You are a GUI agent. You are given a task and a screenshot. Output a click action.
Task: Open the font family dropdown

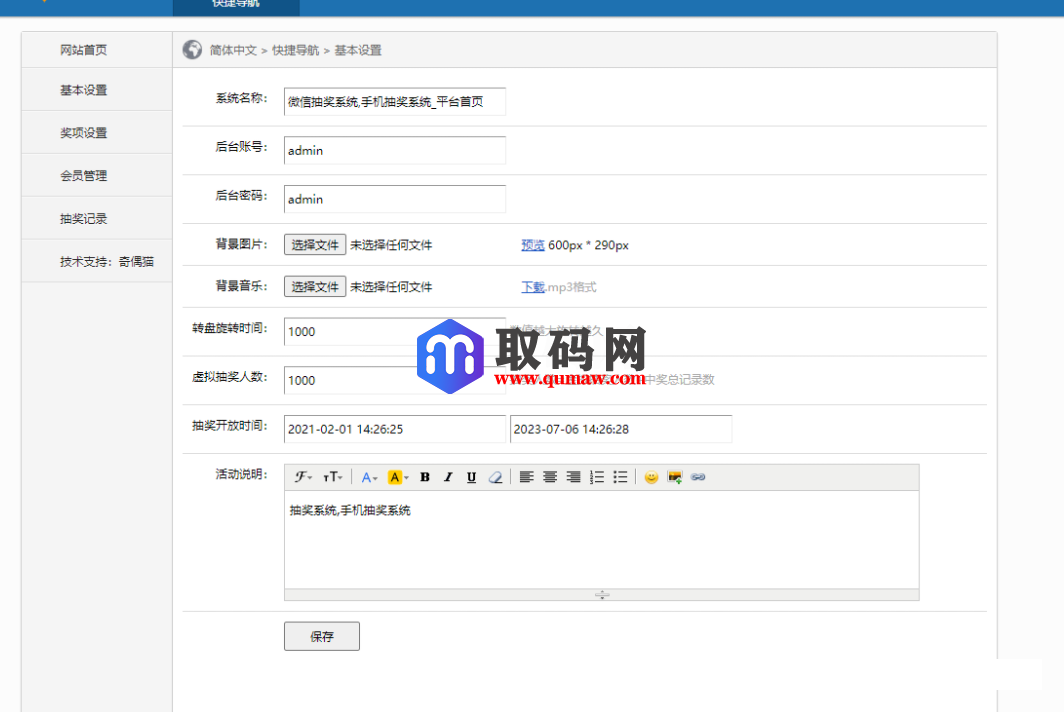point(303,477)
